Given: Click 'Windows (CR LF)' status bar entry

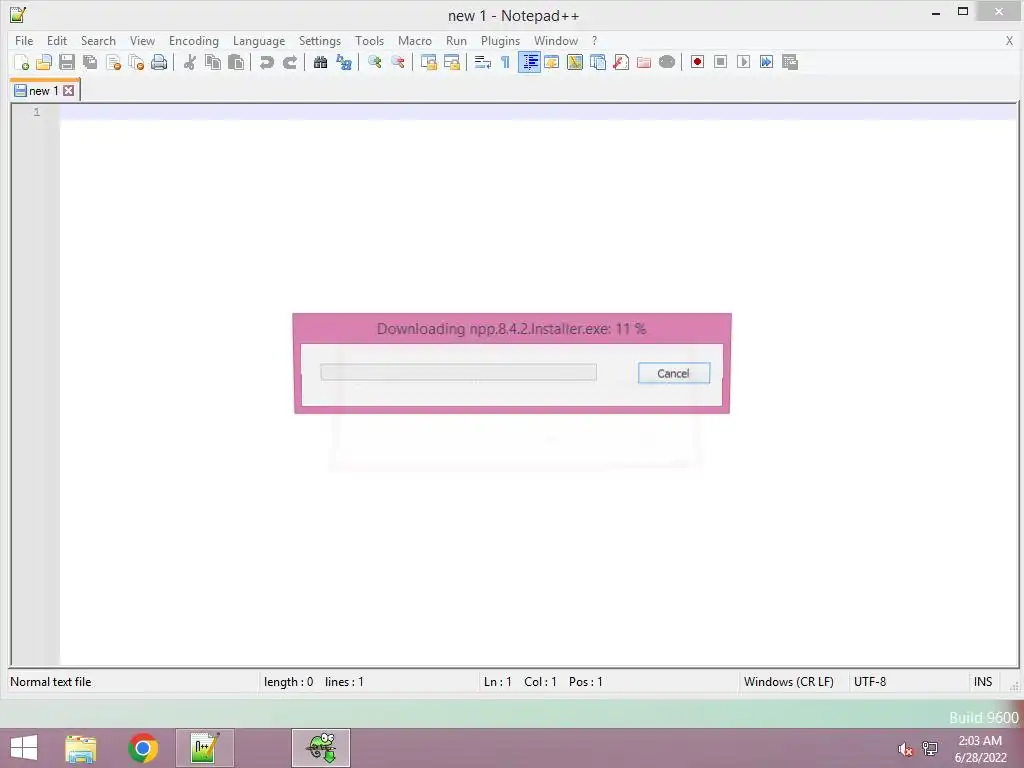Looking at the screenshot, I should 788,682.
